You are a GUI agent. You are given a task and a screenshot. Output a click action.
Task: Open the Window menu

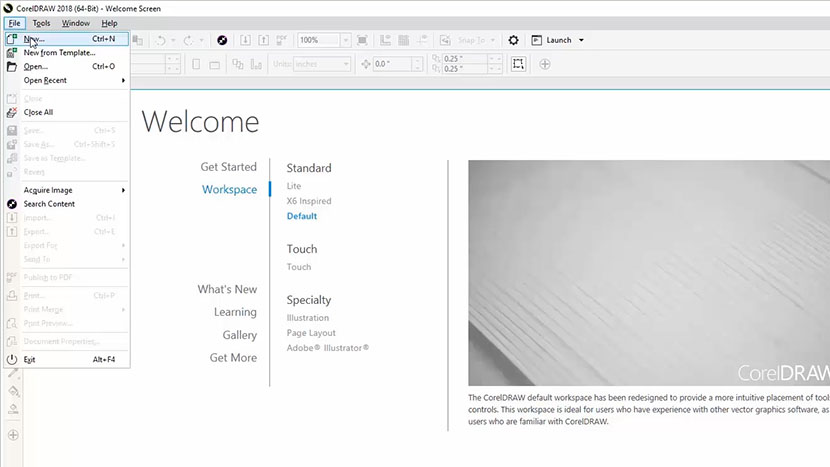tap(75, 23)
